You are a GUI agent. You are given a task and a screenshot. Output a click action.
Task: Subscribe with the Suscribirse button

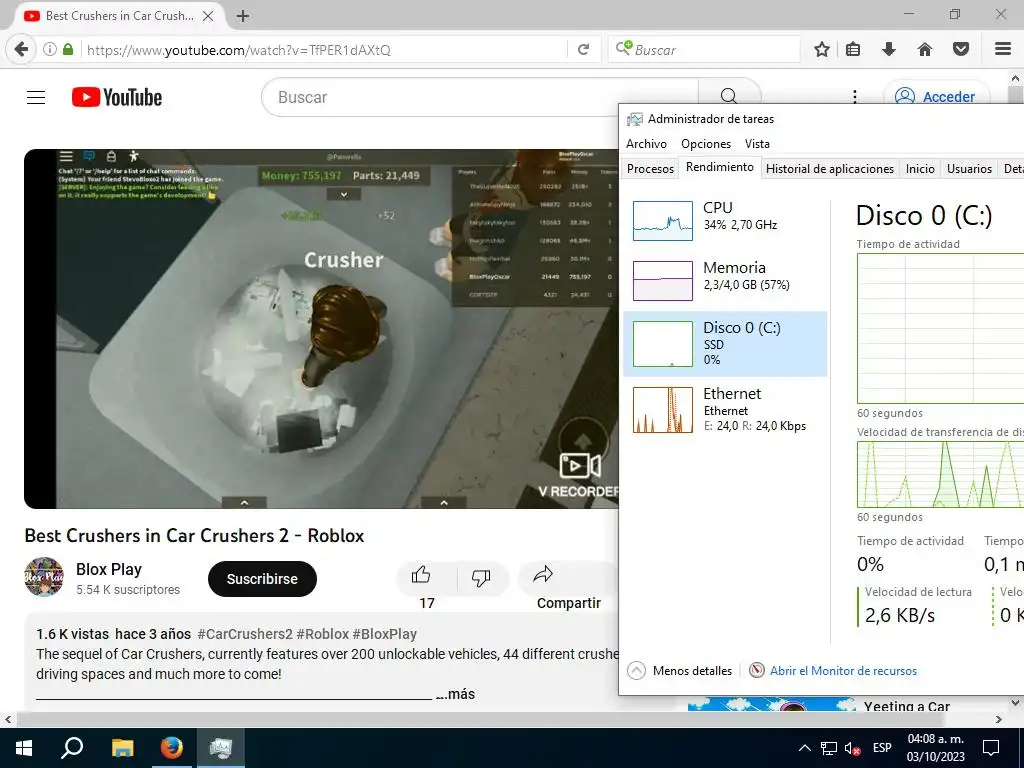tap(262, 579)
